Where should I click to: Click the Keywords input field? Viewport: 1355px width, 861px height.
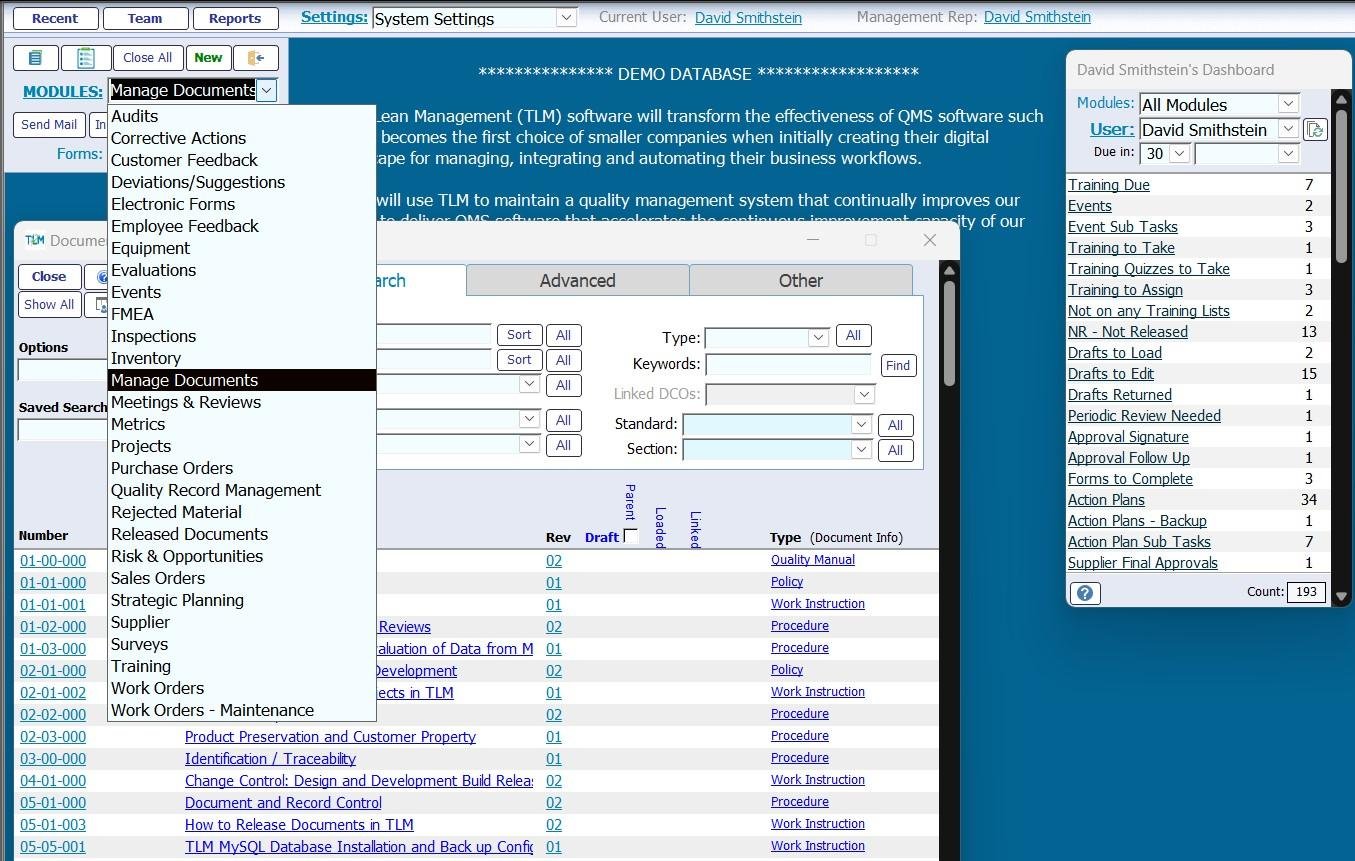tap(788, 365)
